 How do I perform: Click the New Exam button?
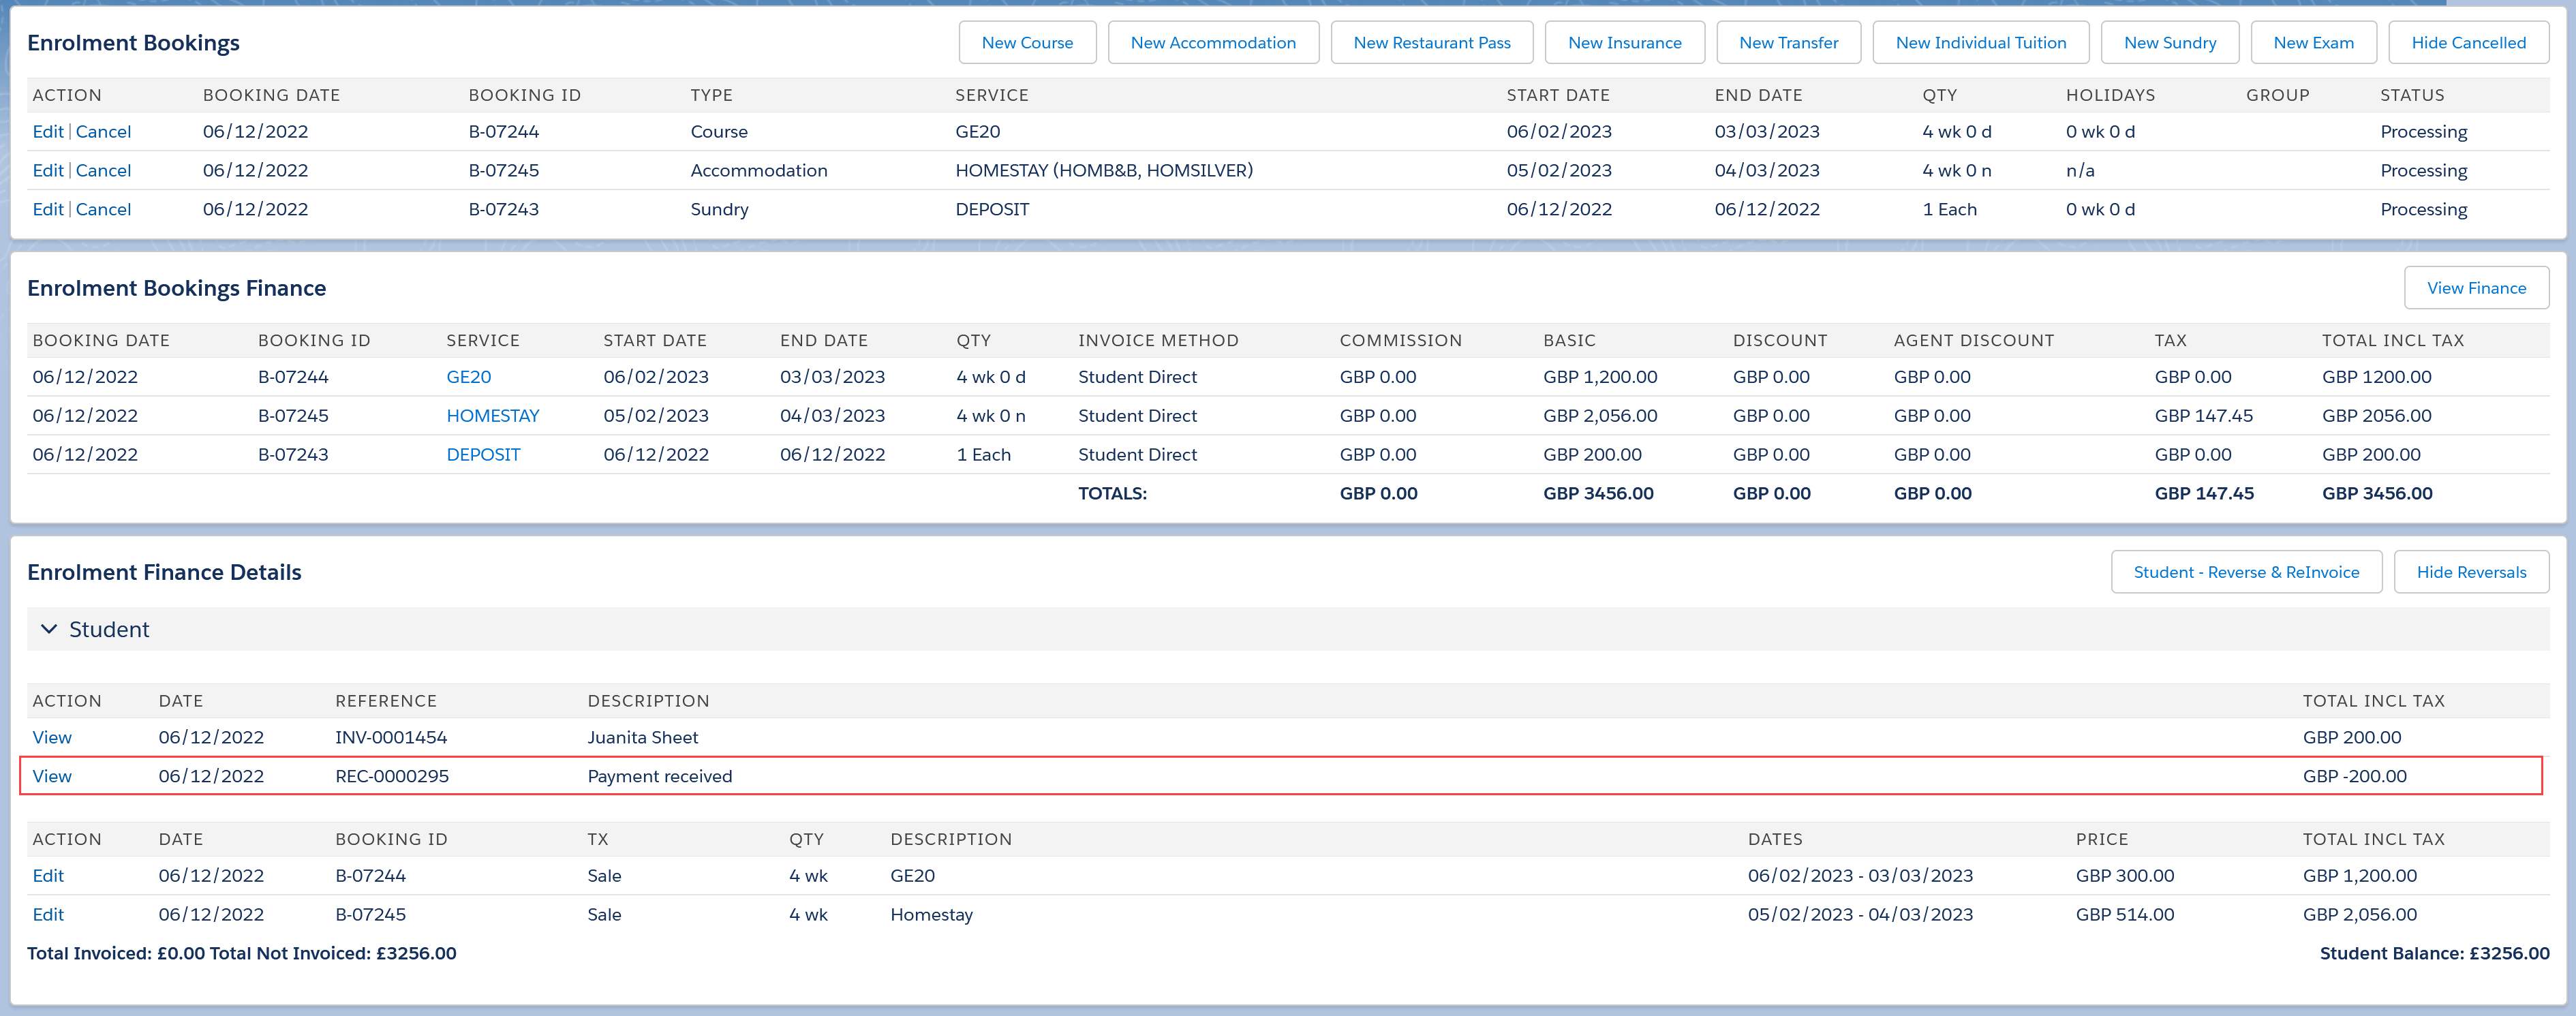click(2312, 43)
